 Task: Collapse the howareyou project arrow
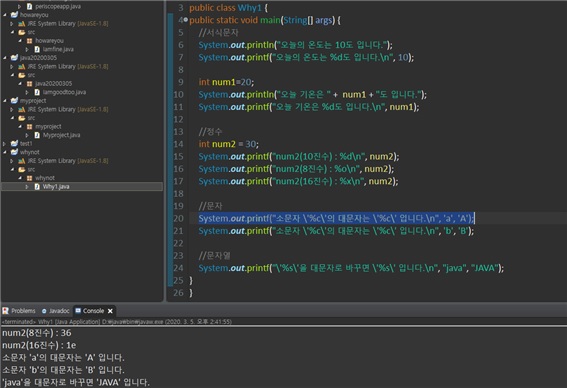pos(5,15)
